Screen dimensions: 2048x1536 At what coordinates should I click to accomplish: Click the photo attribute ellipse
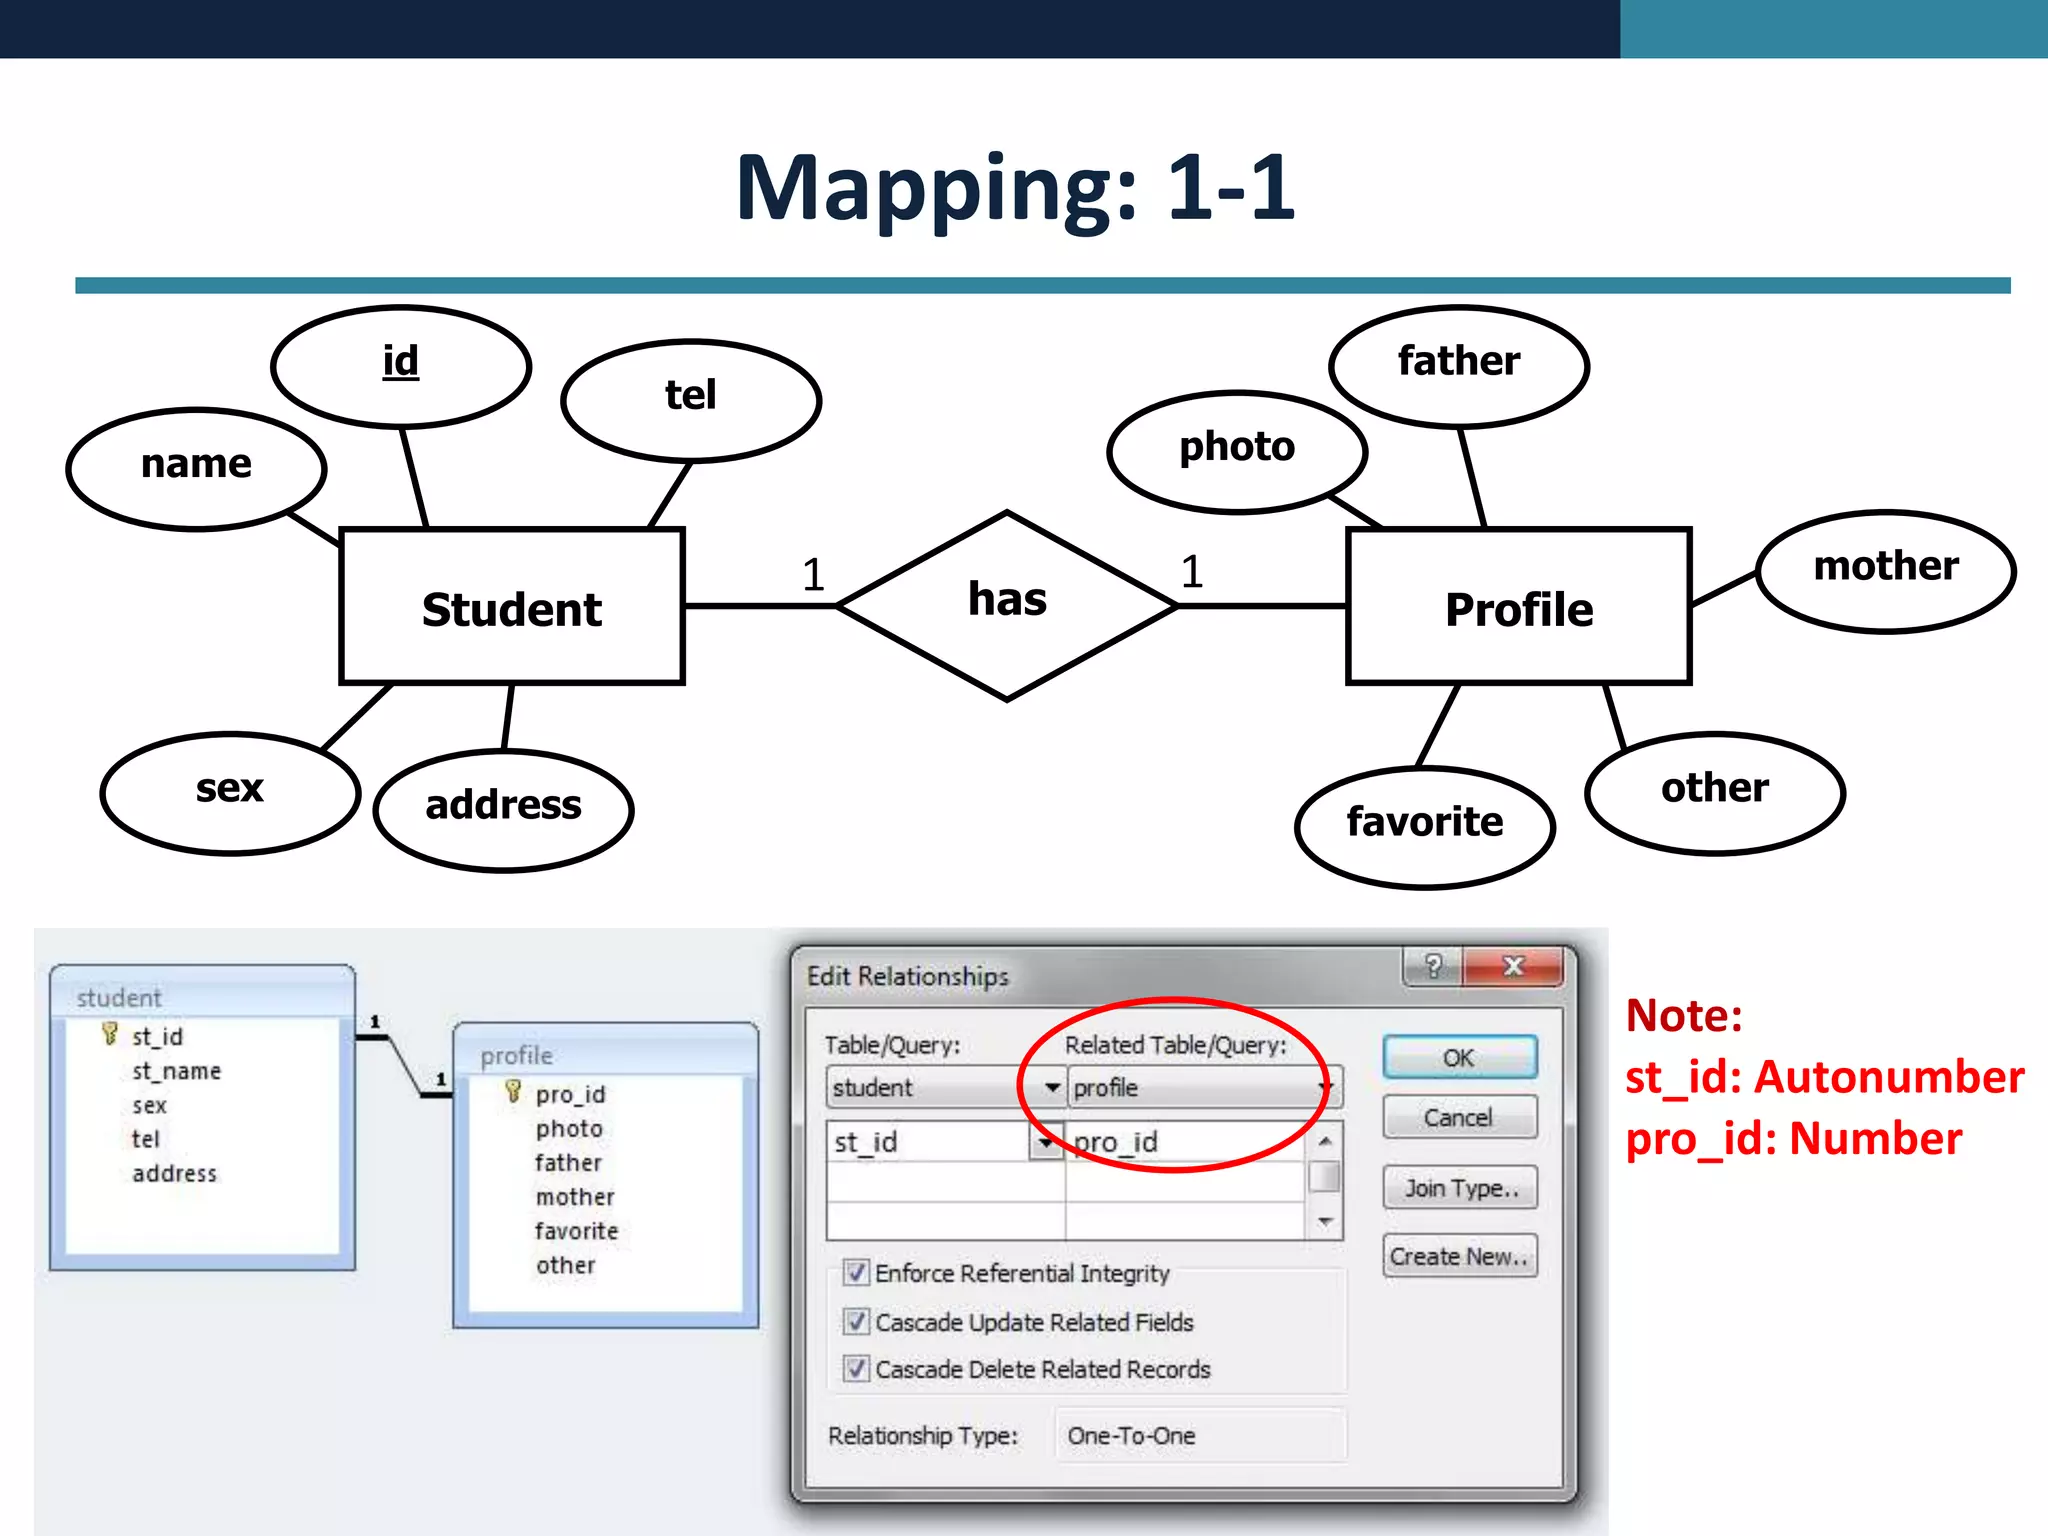click(1237, 451)
